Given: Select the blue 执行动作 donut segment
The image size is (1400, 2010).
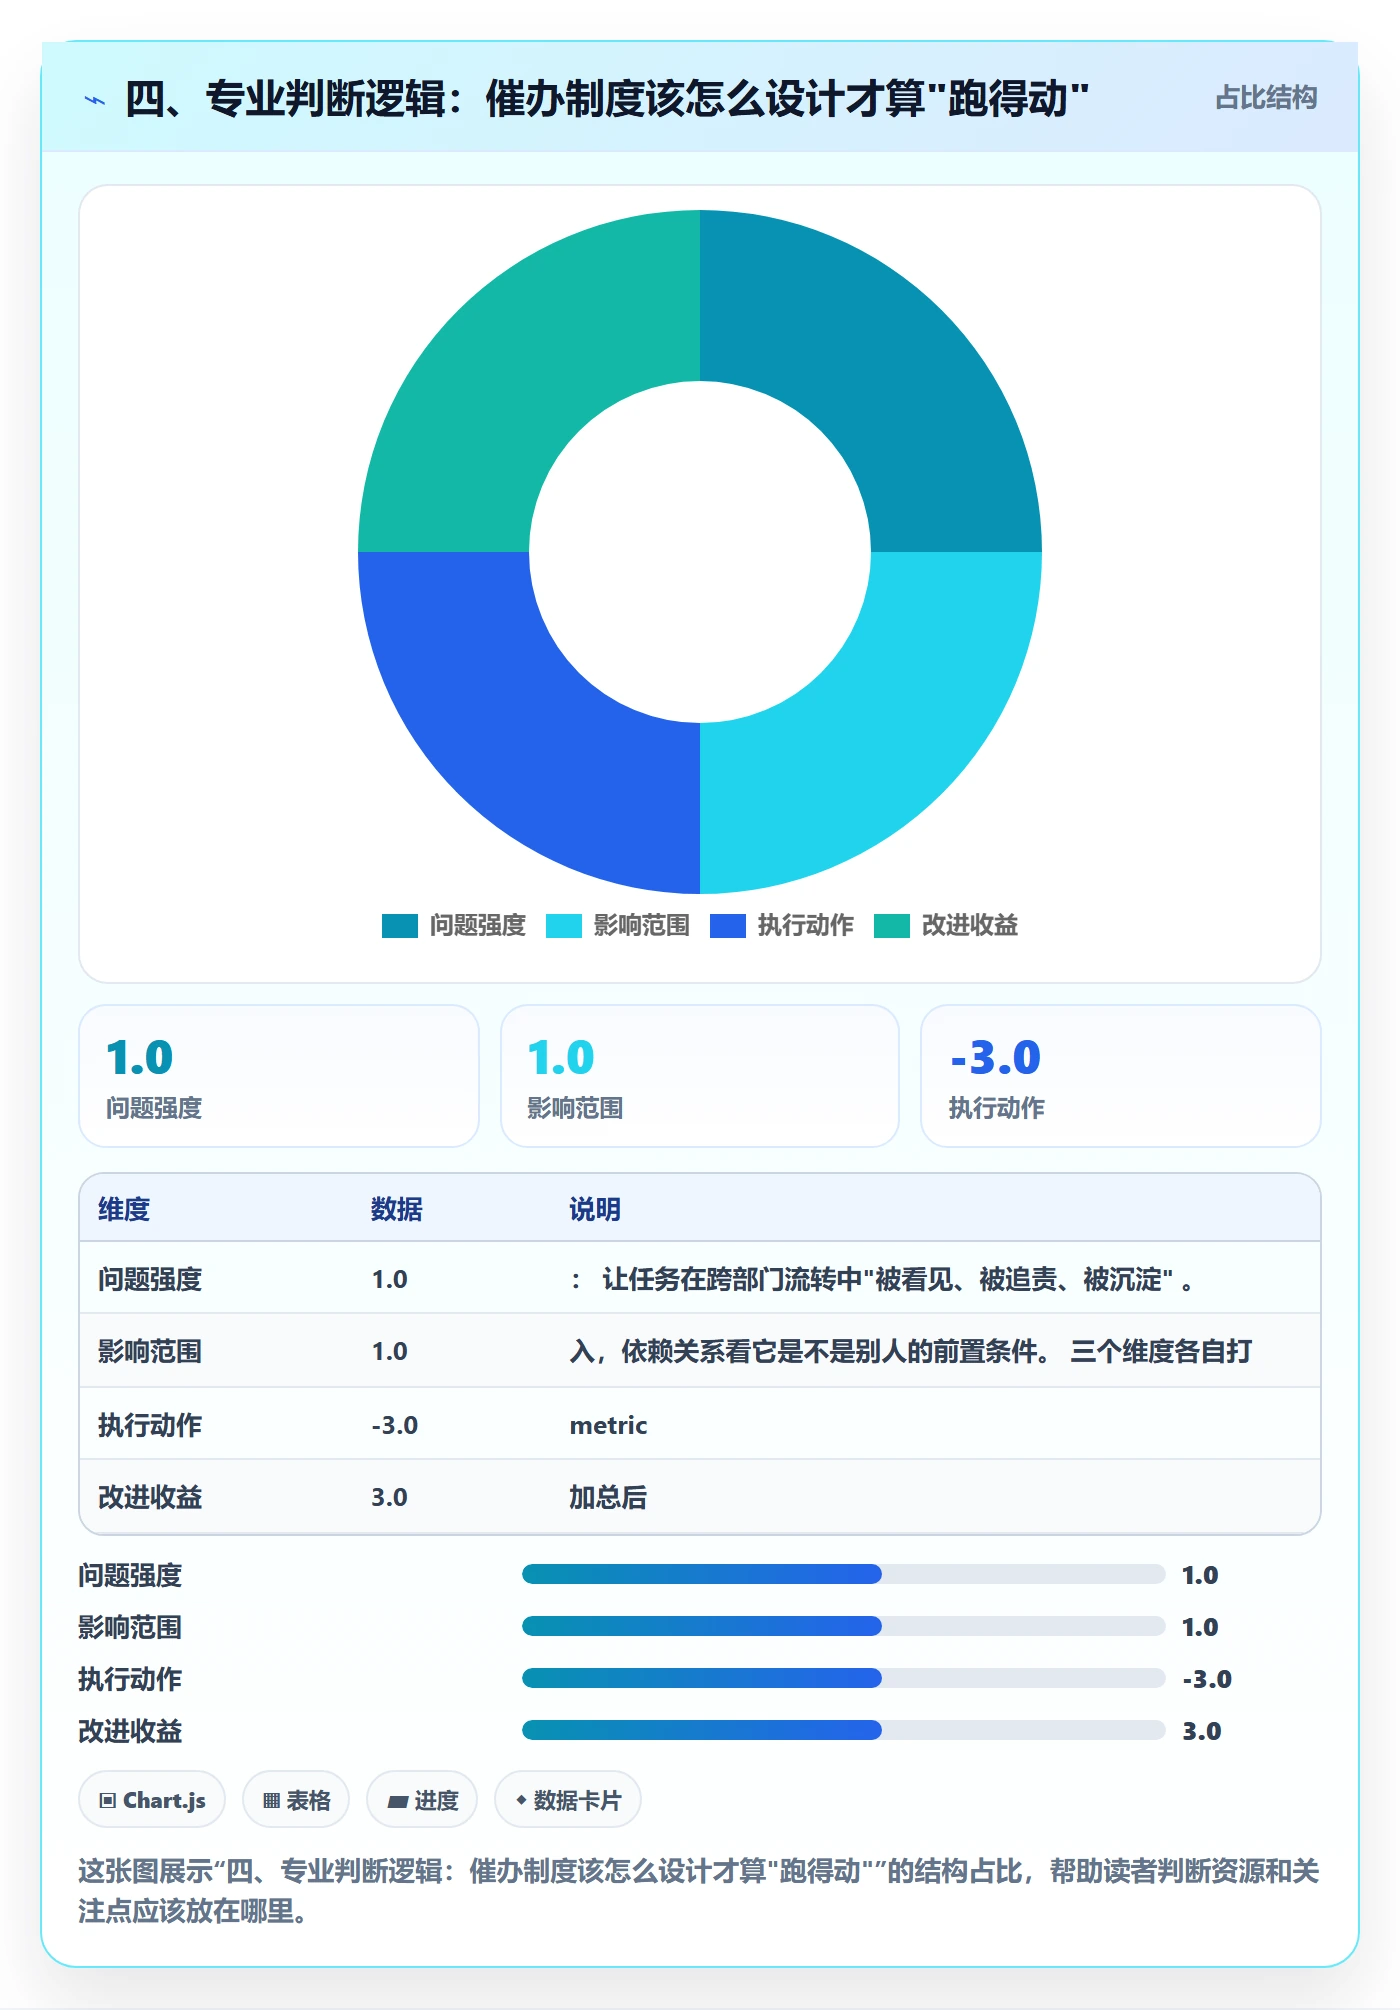Looking at the screenshot, I should tap(518, 734).
